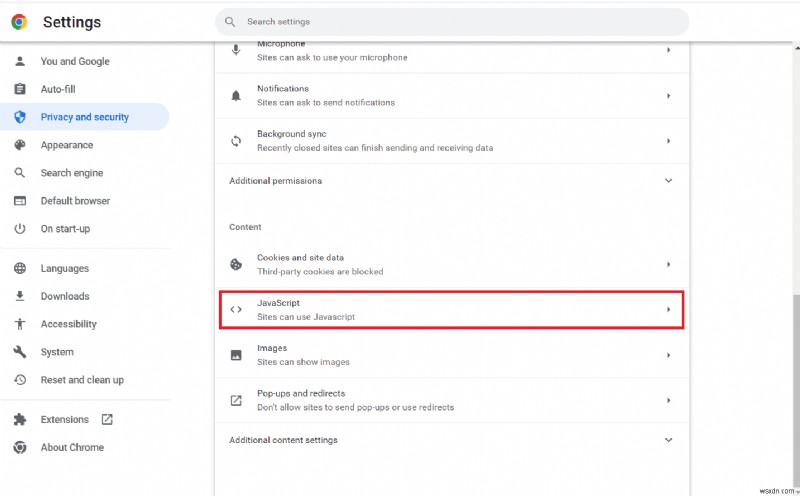Image resolution: width=800 pixels, height=496 pixels.
Task: Open Notifications settings arrow
Action: (x=669, y=96)
